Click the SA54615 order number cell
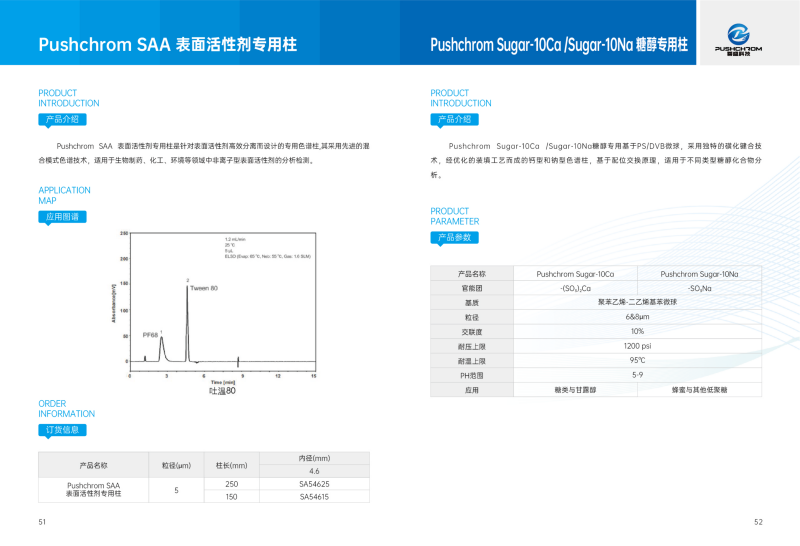This screenshot has height=546, width=800. coord(314,497)
